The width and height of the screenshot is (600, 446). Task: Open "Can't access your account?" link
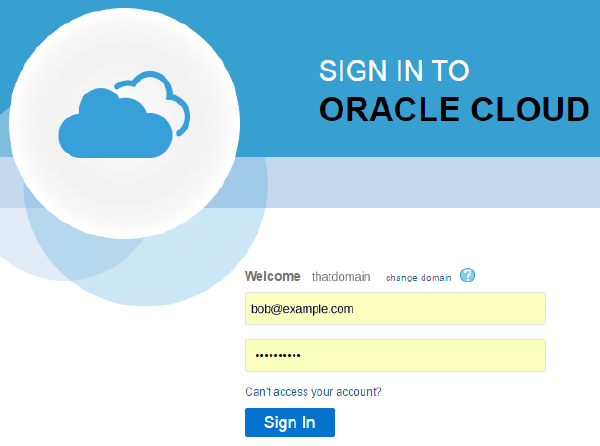click(x=313, y=392)
